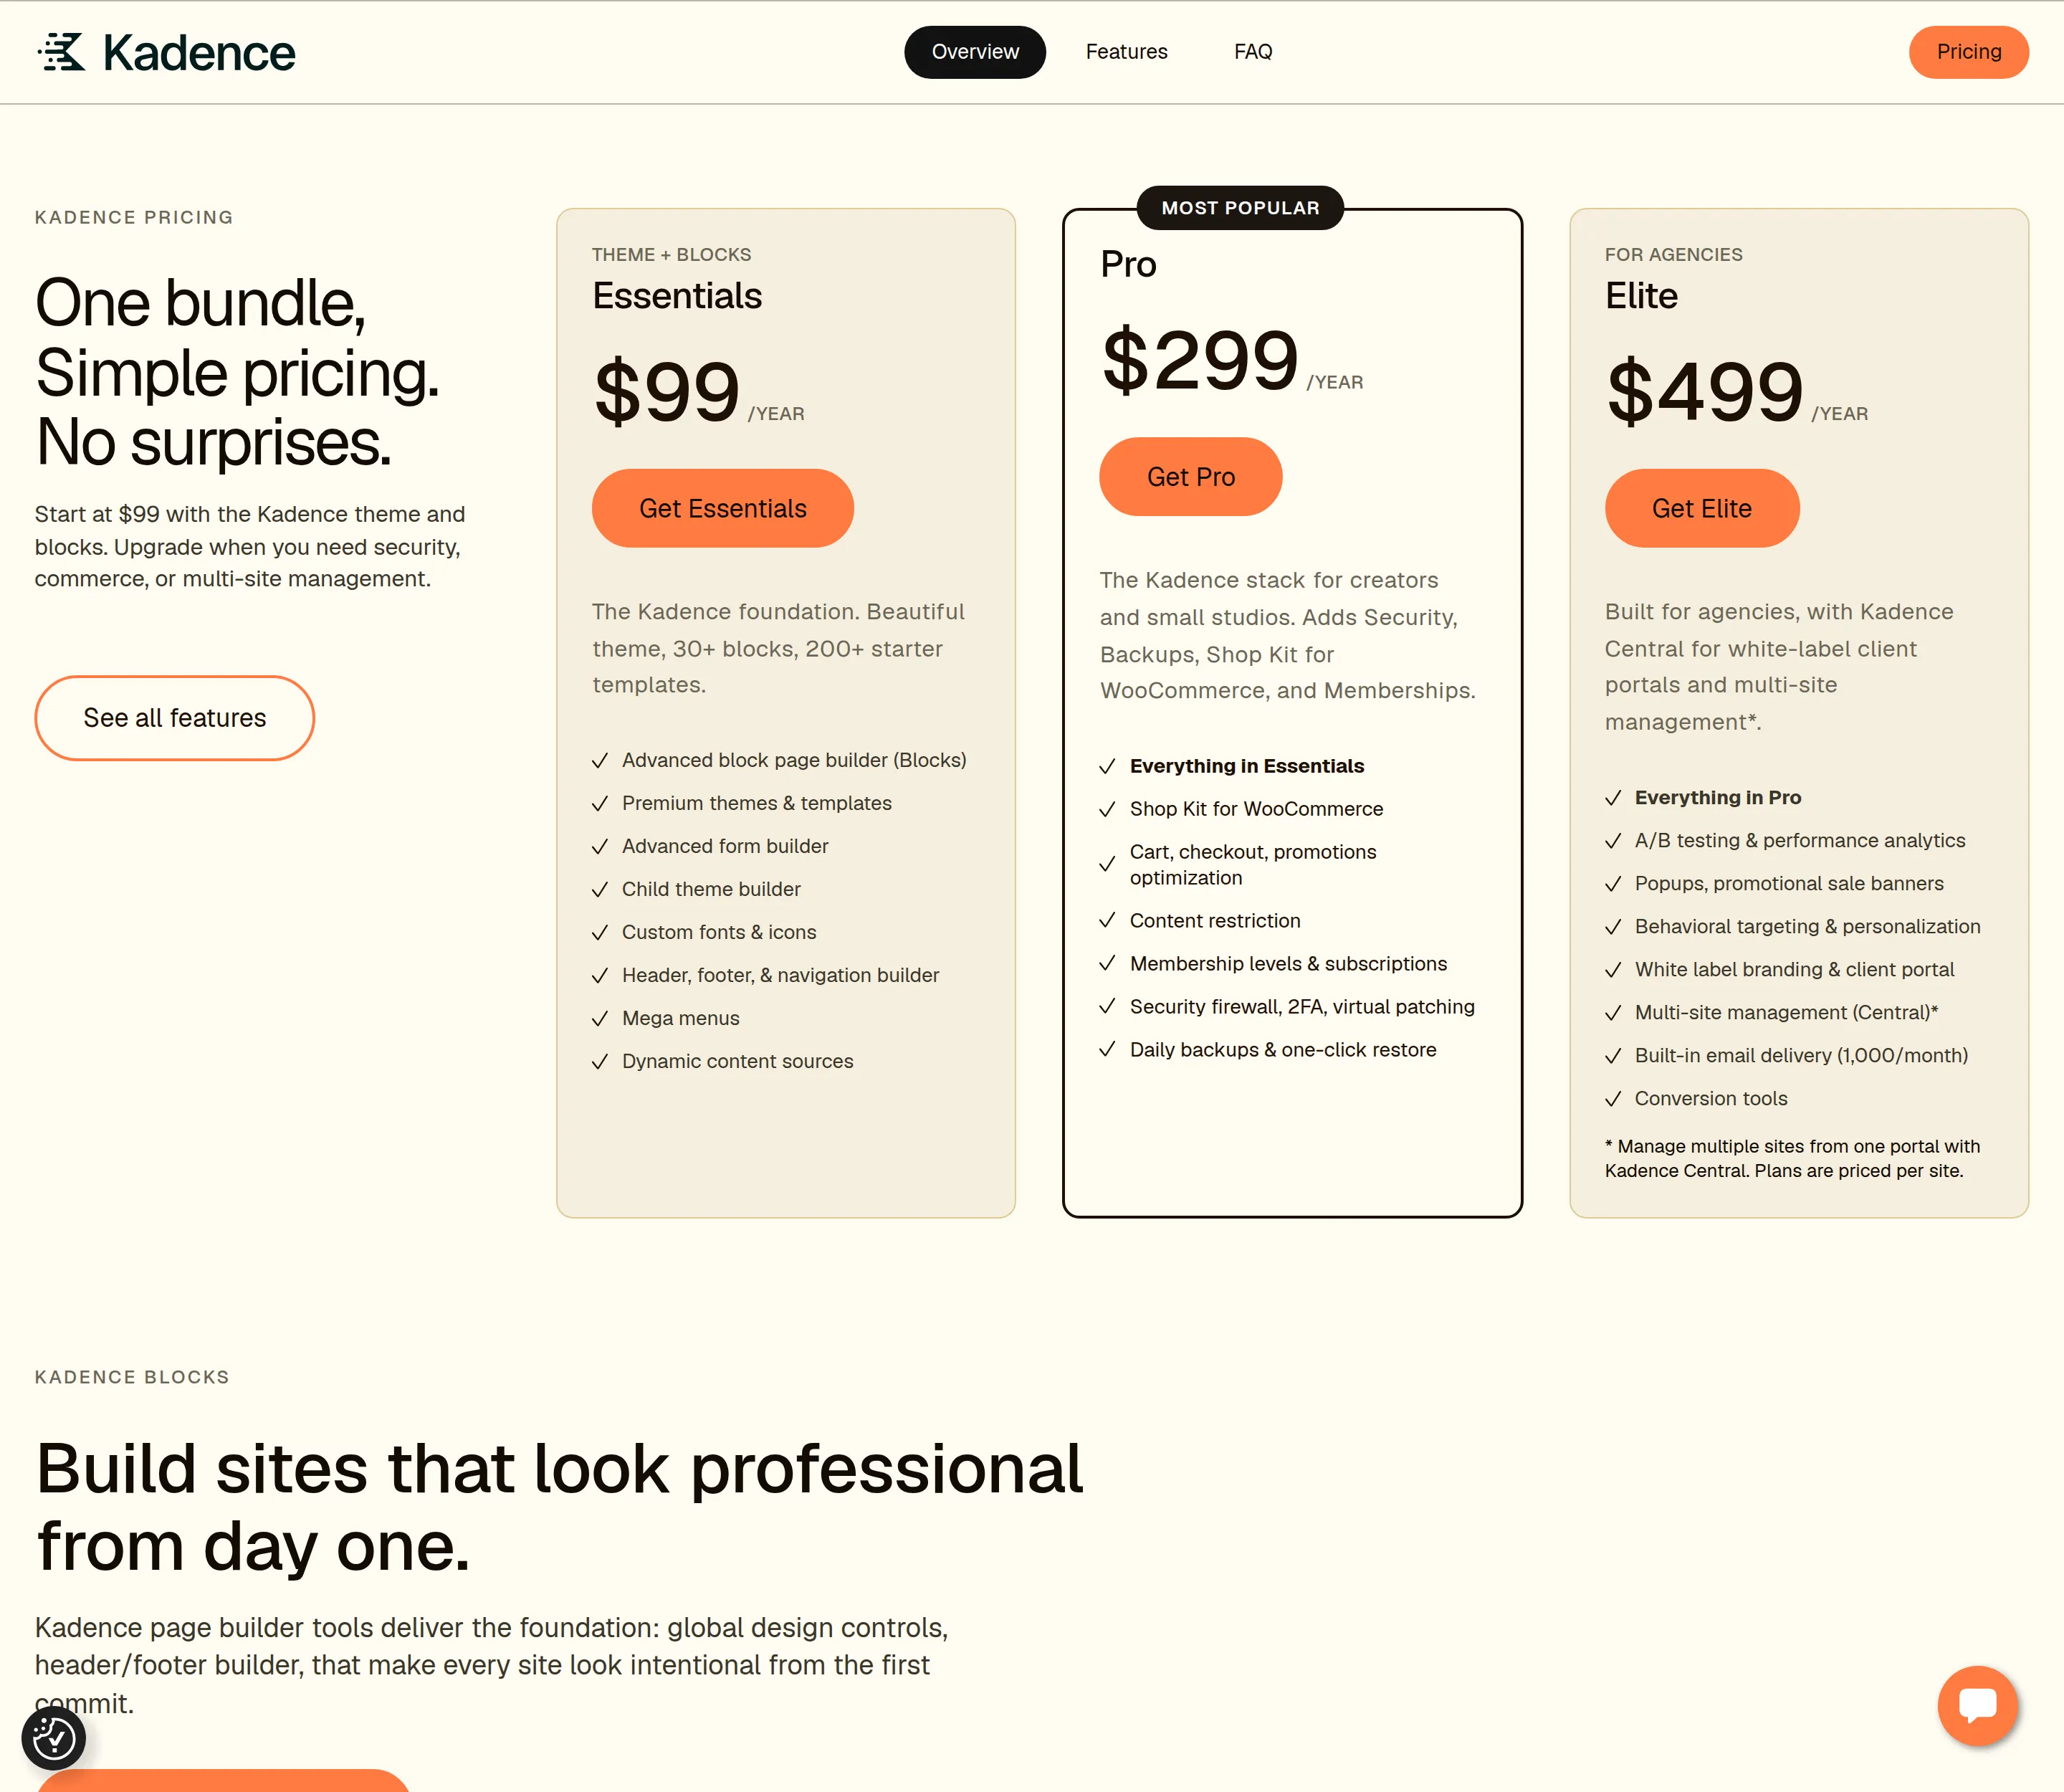Click the $299 Pro price

pyautogui.click(x=1200, y=360)
